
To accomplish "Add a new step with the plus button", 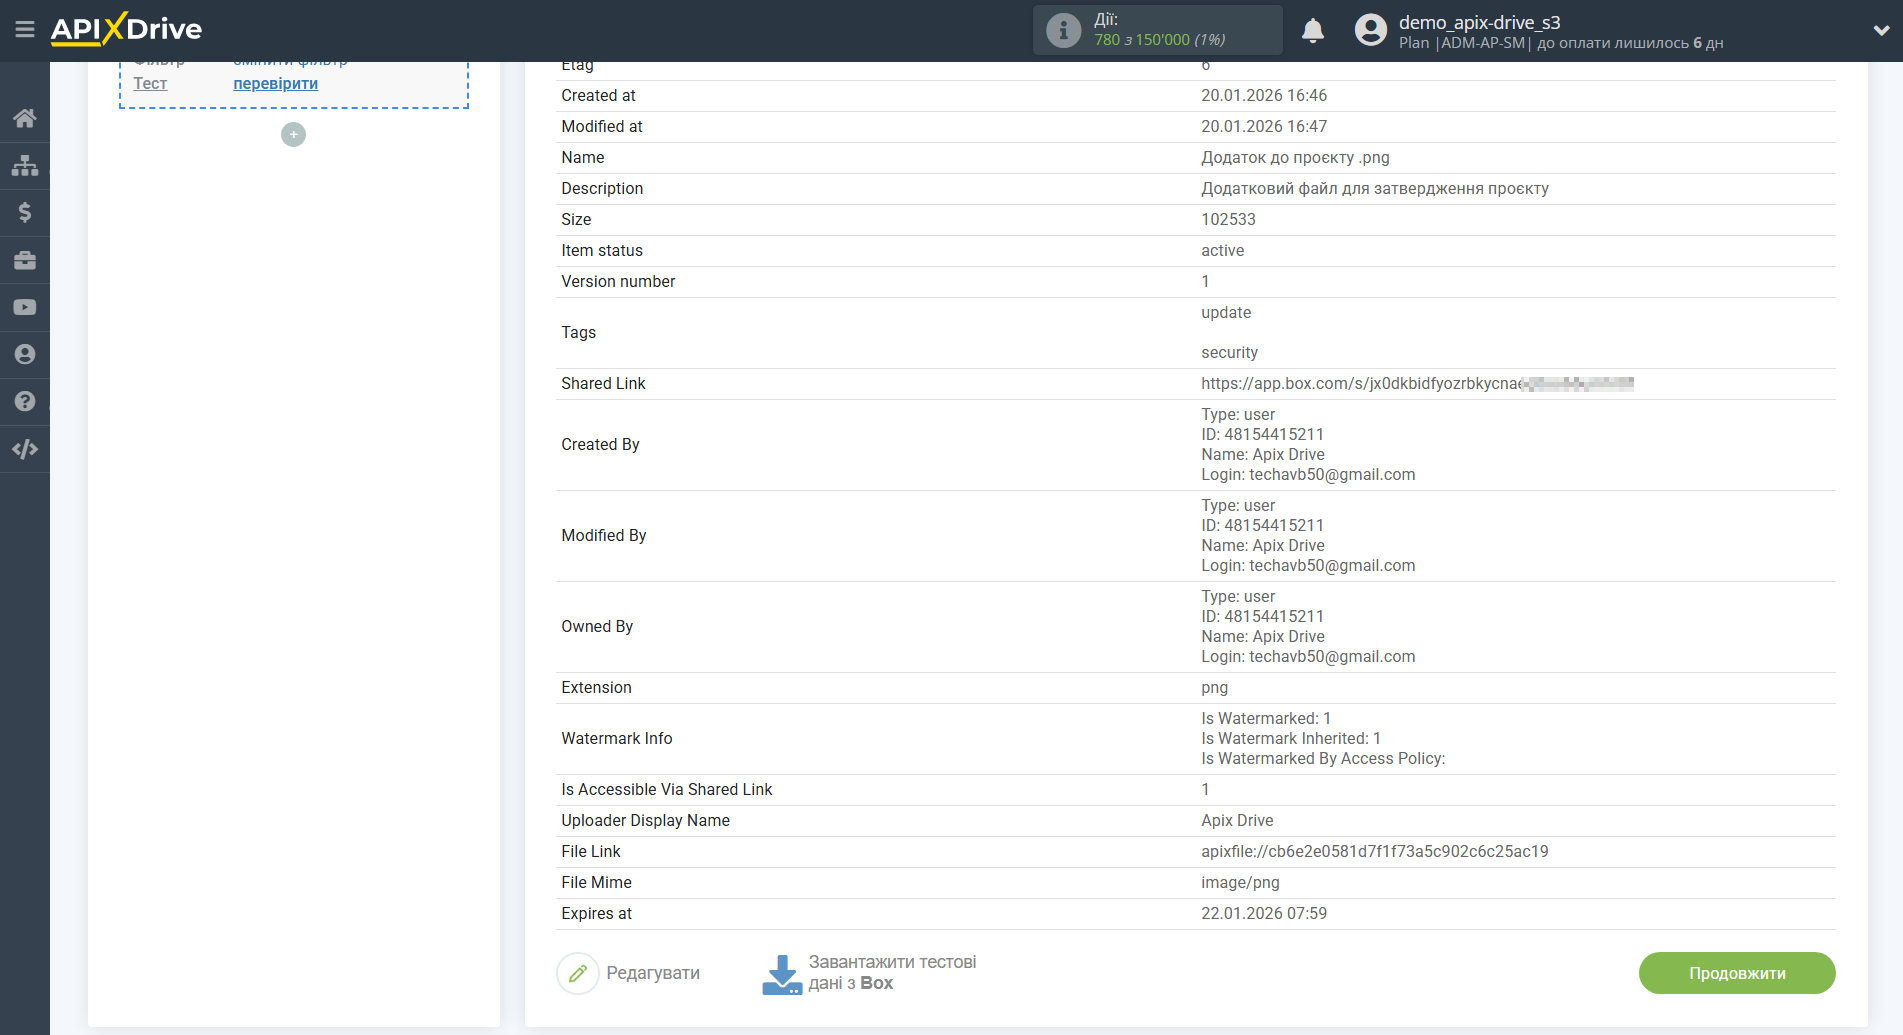I will 293,135.
